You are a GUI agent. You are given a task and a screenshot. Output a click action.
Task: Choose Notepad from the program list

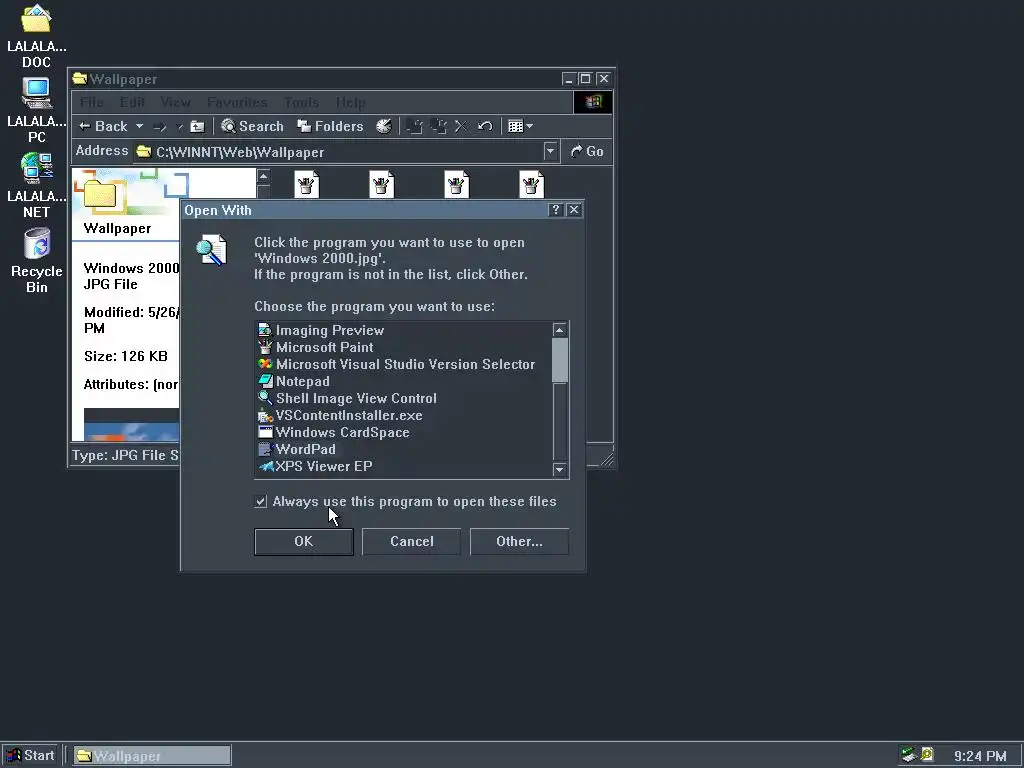[x=294, y=381]
